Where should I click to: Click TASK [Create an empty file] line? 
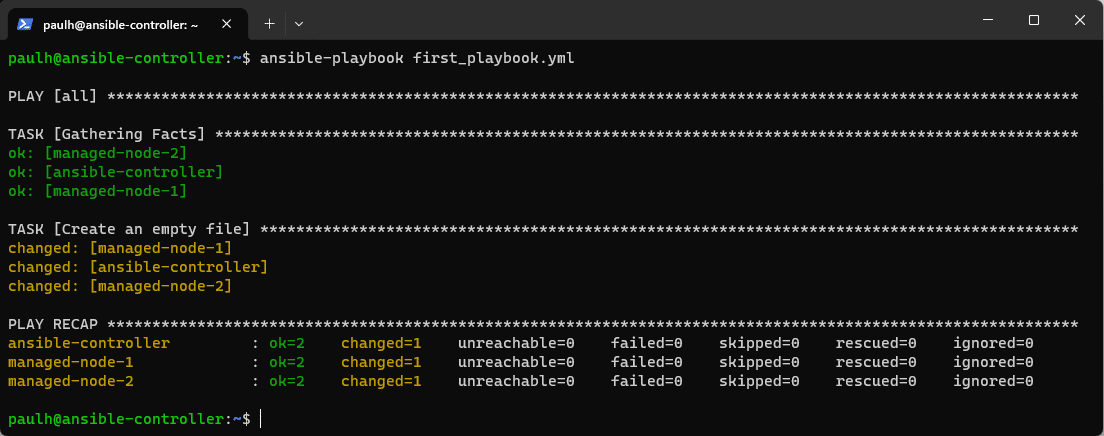point(543,230)
